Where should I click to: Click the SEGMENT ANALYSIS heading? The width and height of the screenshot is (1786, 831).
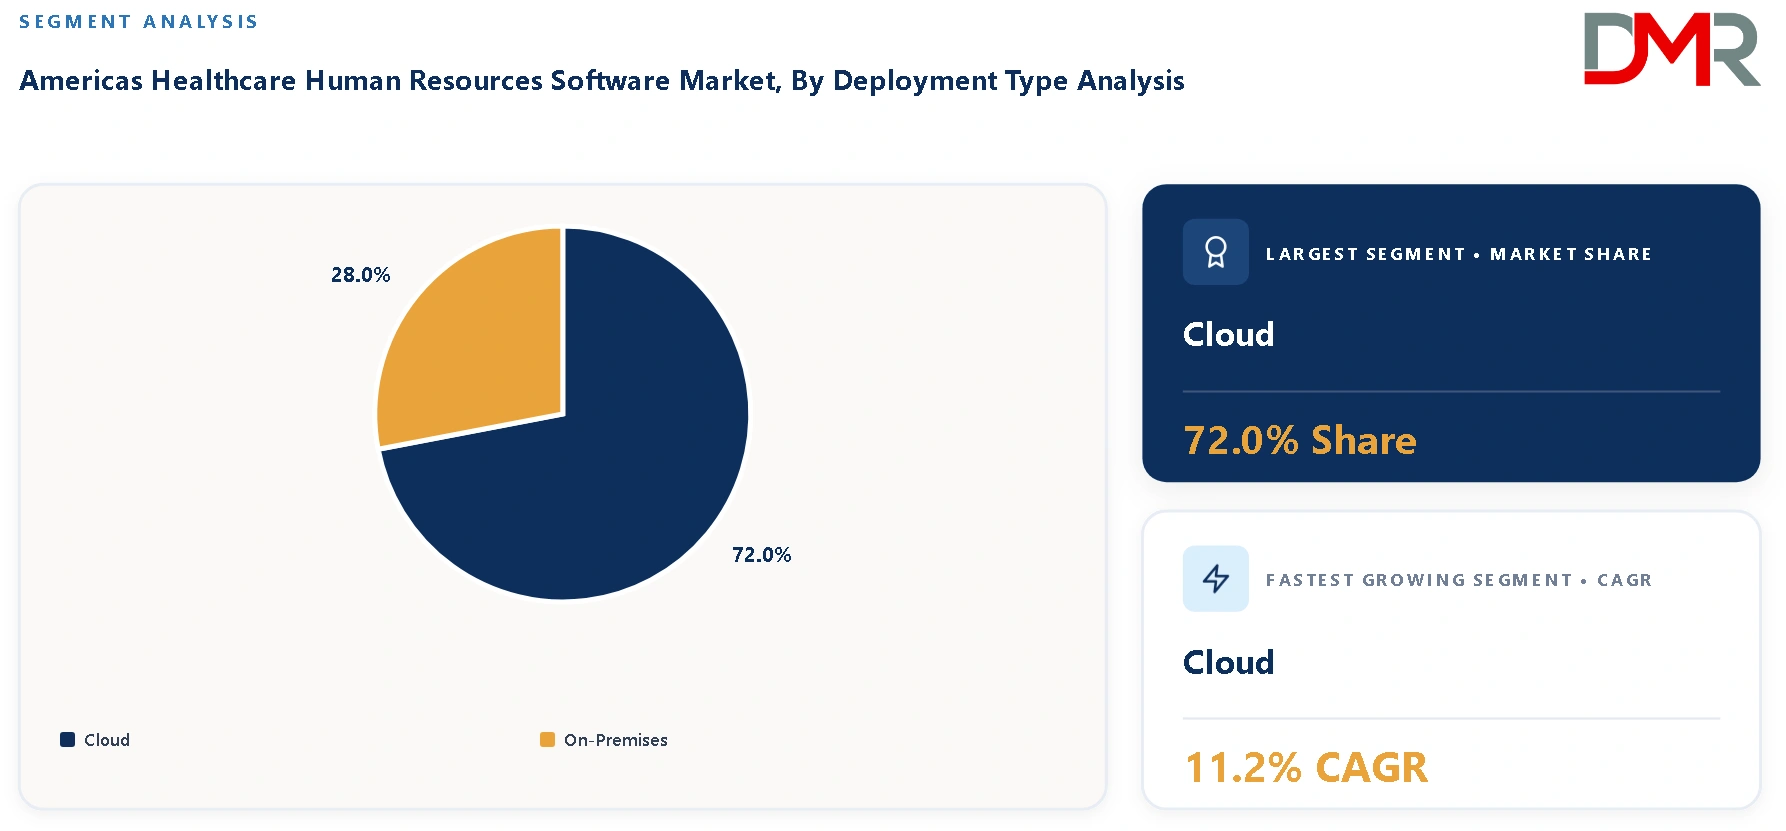click(x=139, y=22)
